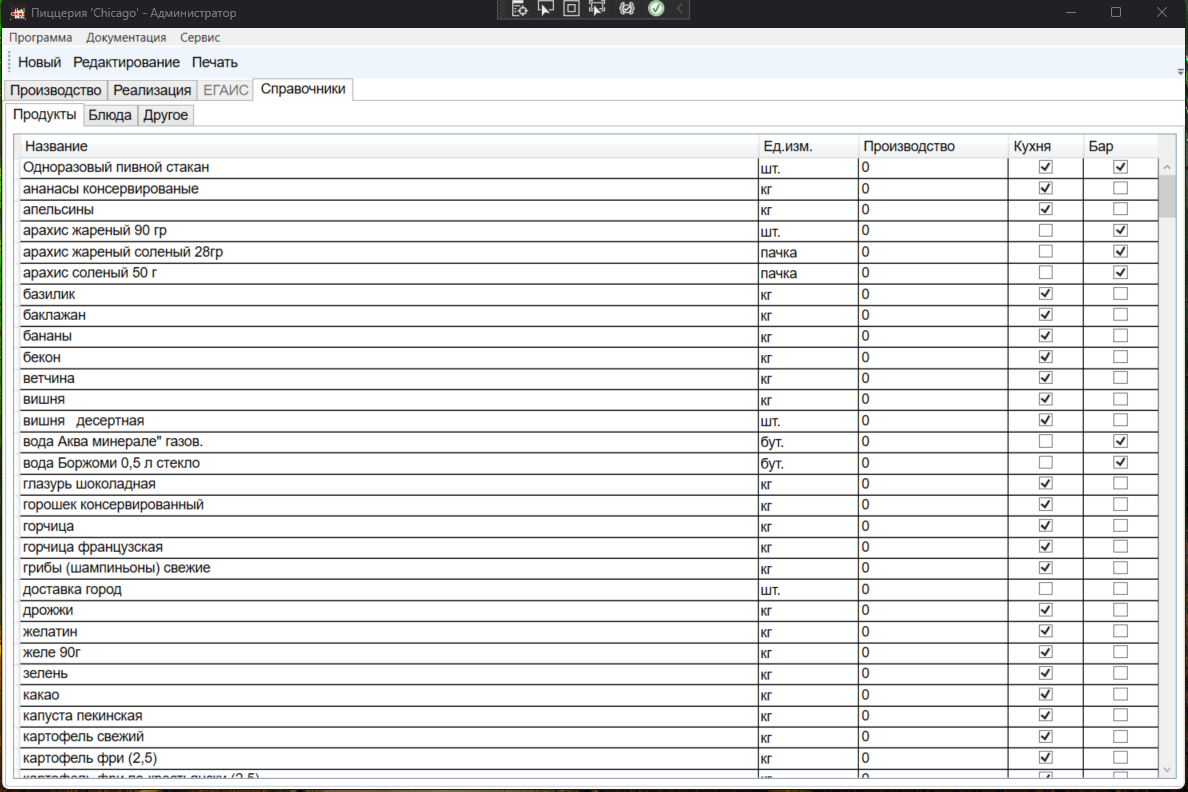The width and height of the screenshot is (1188, 792).
Task: Select the row апельсины
Action: coord(589,210)
